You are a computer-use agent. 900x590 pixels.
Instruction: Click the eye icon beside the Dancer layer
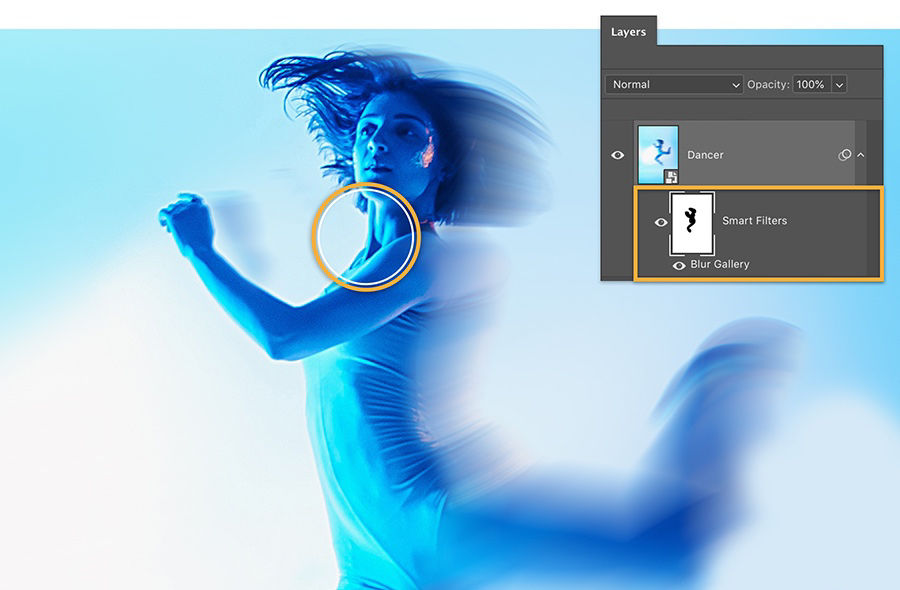tap(617, 154)
